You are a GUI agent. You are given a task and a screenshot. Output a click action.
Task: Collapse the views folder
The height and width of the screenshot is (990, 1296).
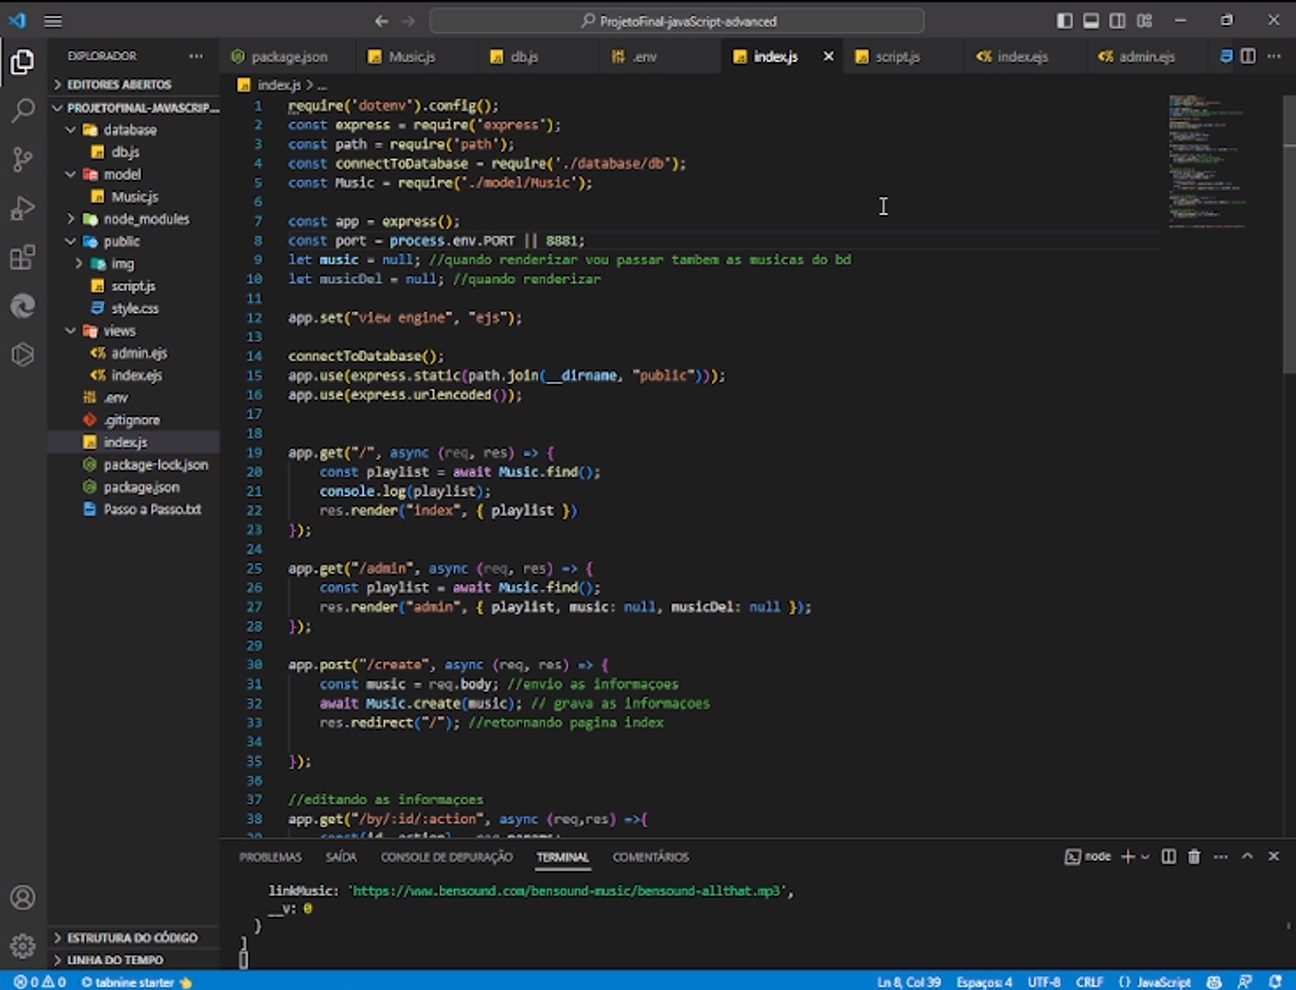pyautogui.click(x=118, y=331)
